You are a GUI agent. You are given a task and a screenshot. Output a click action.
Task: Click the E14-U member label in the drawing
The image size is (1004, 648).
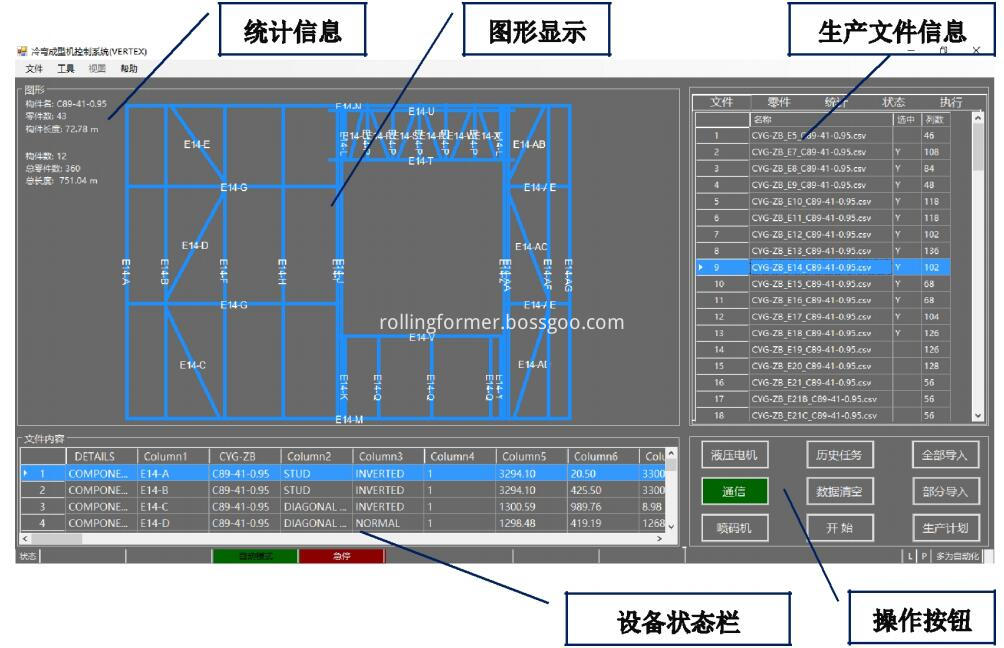[421, 111]
